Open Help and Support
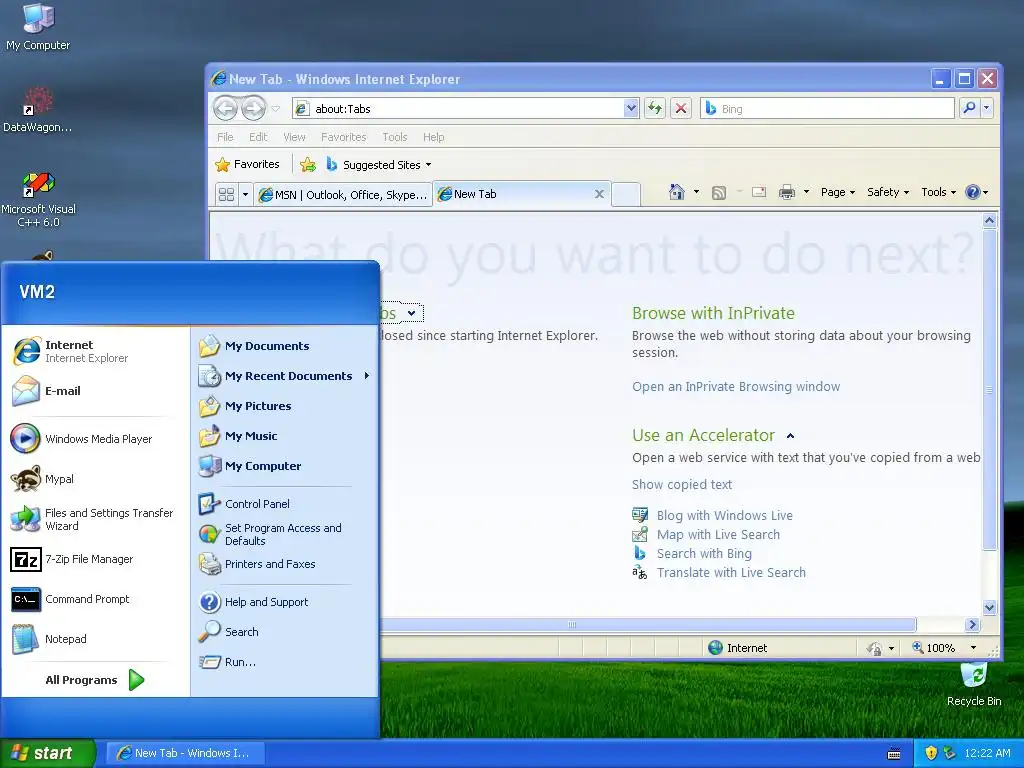Image resolution: width=1024 pixels, height=768 pixels. click(x=284, y=601)
